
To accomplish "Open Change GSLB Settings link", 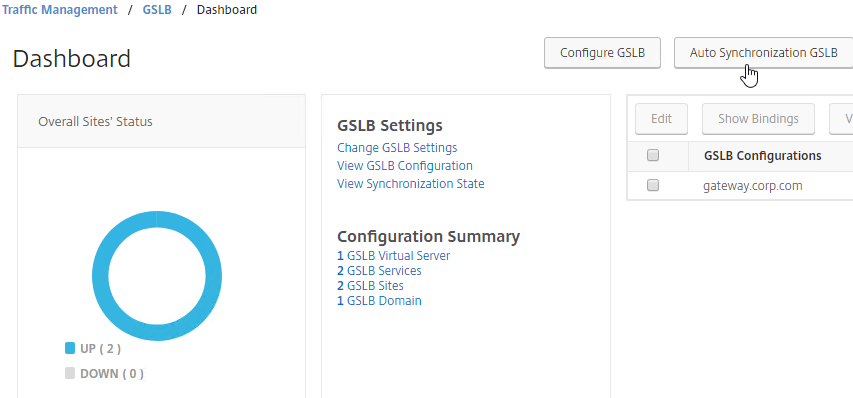I will tap(397, 147).
